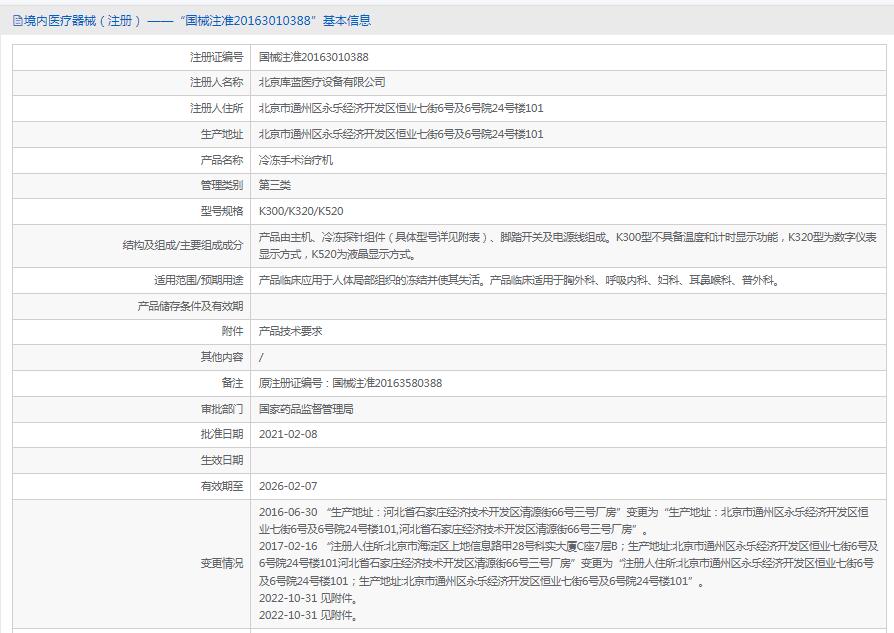This screenshot has width=894, height=633.
Task: Click the label '其他内容'
Action: pos(222,357)
